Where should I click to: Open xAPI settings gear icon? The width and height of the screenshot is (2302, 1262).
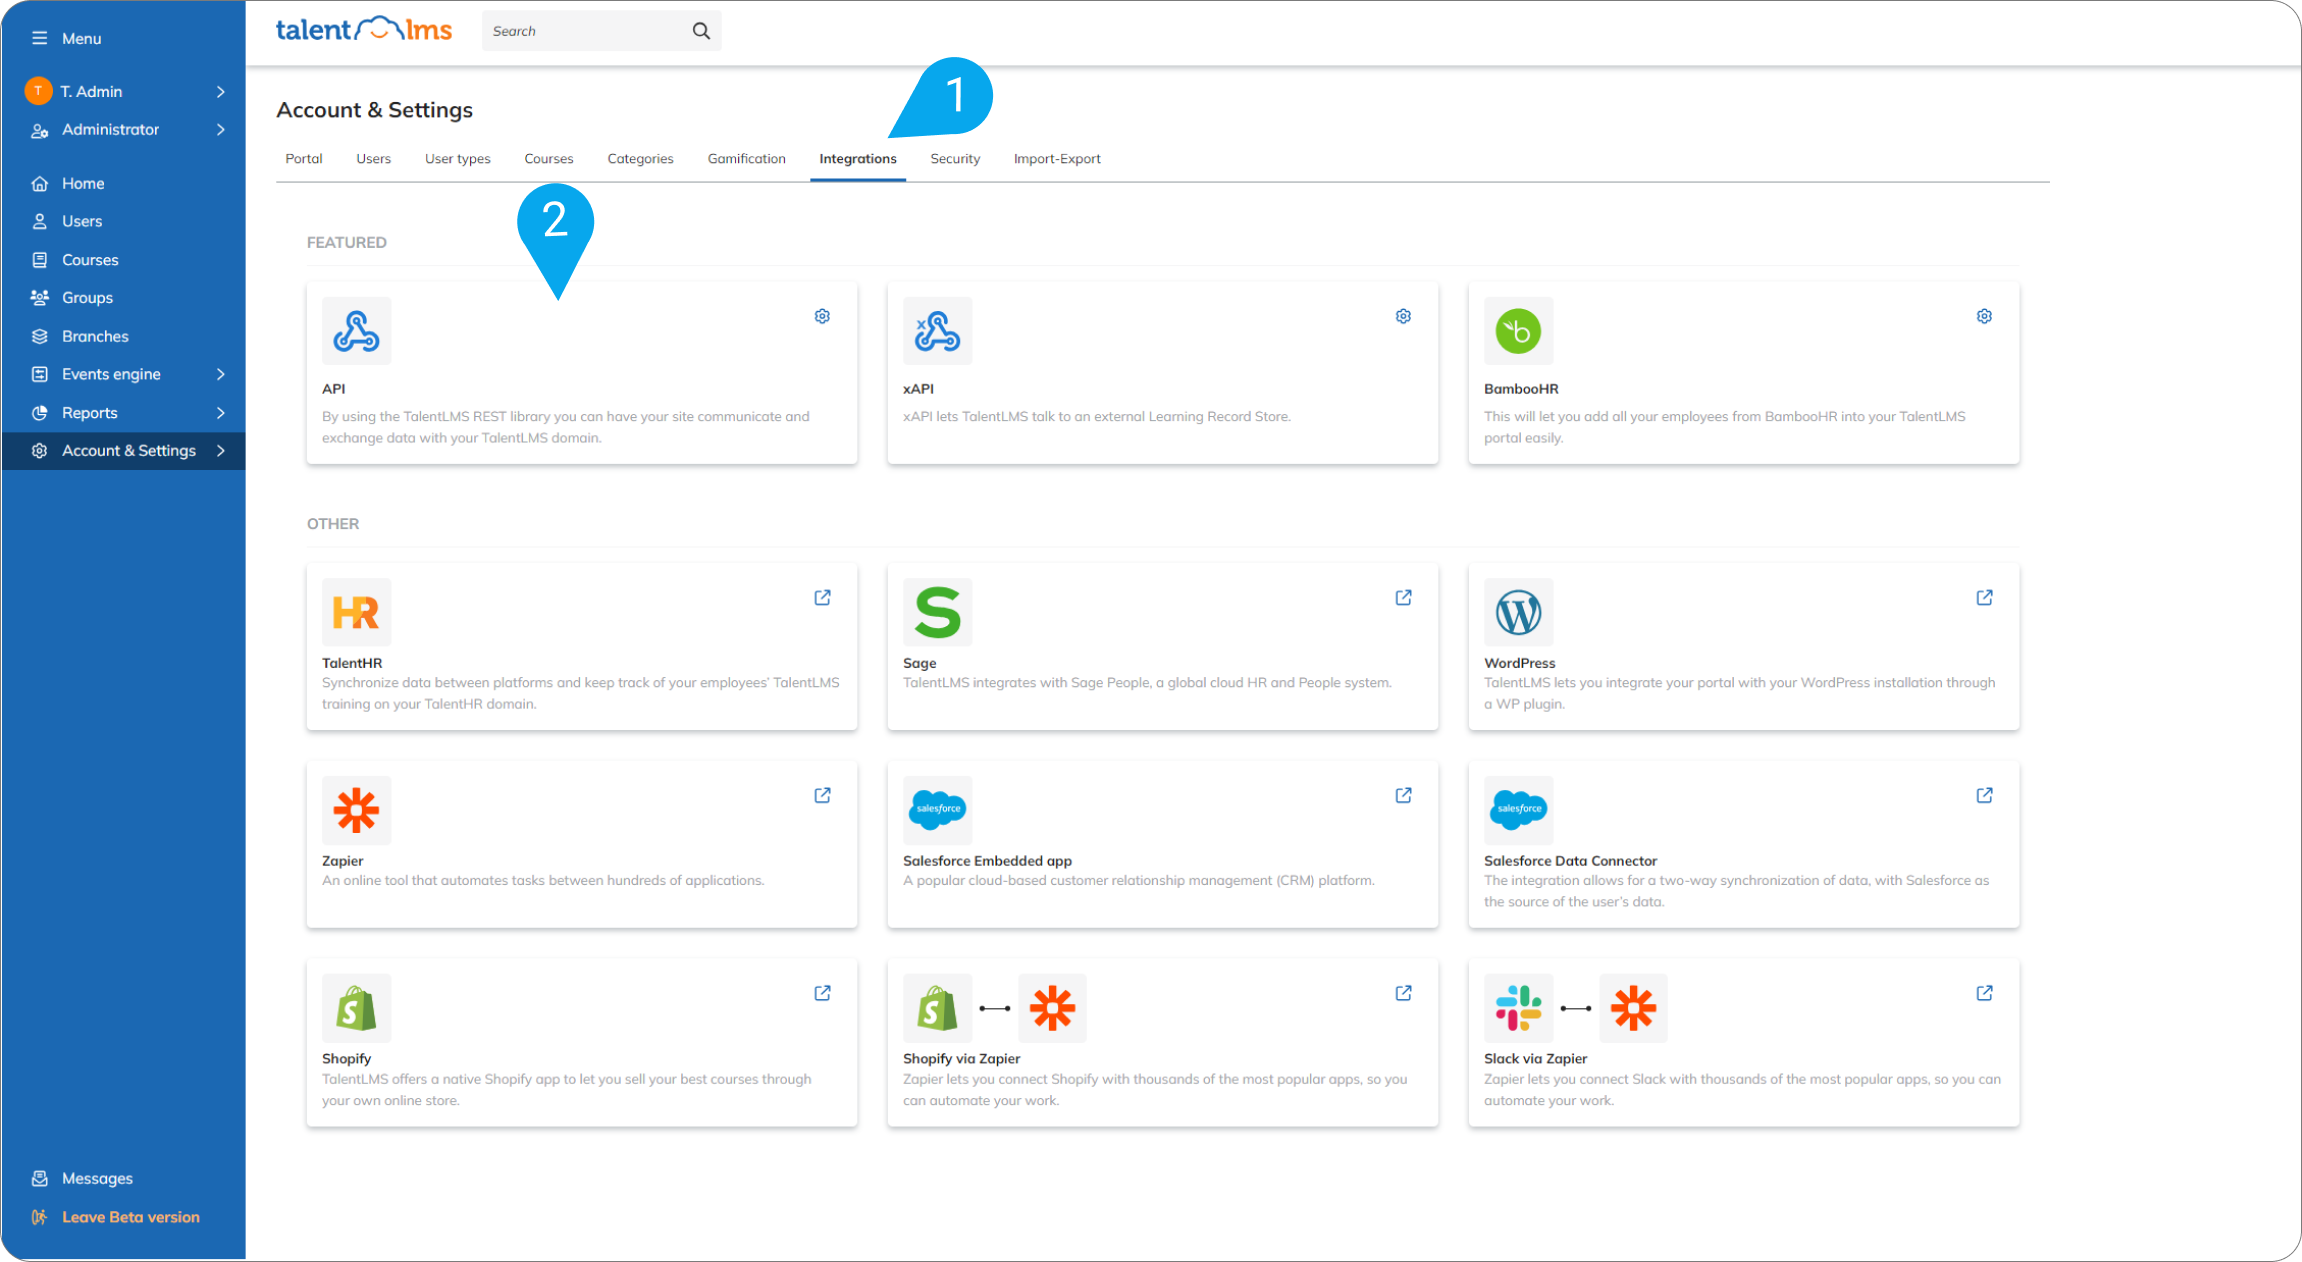click(1403, 316)
